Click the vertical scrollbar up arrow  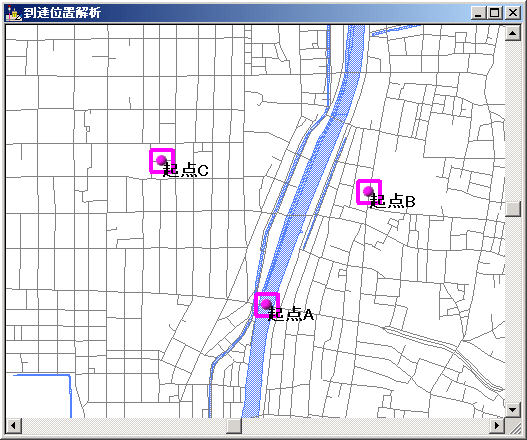coord(513,33)
